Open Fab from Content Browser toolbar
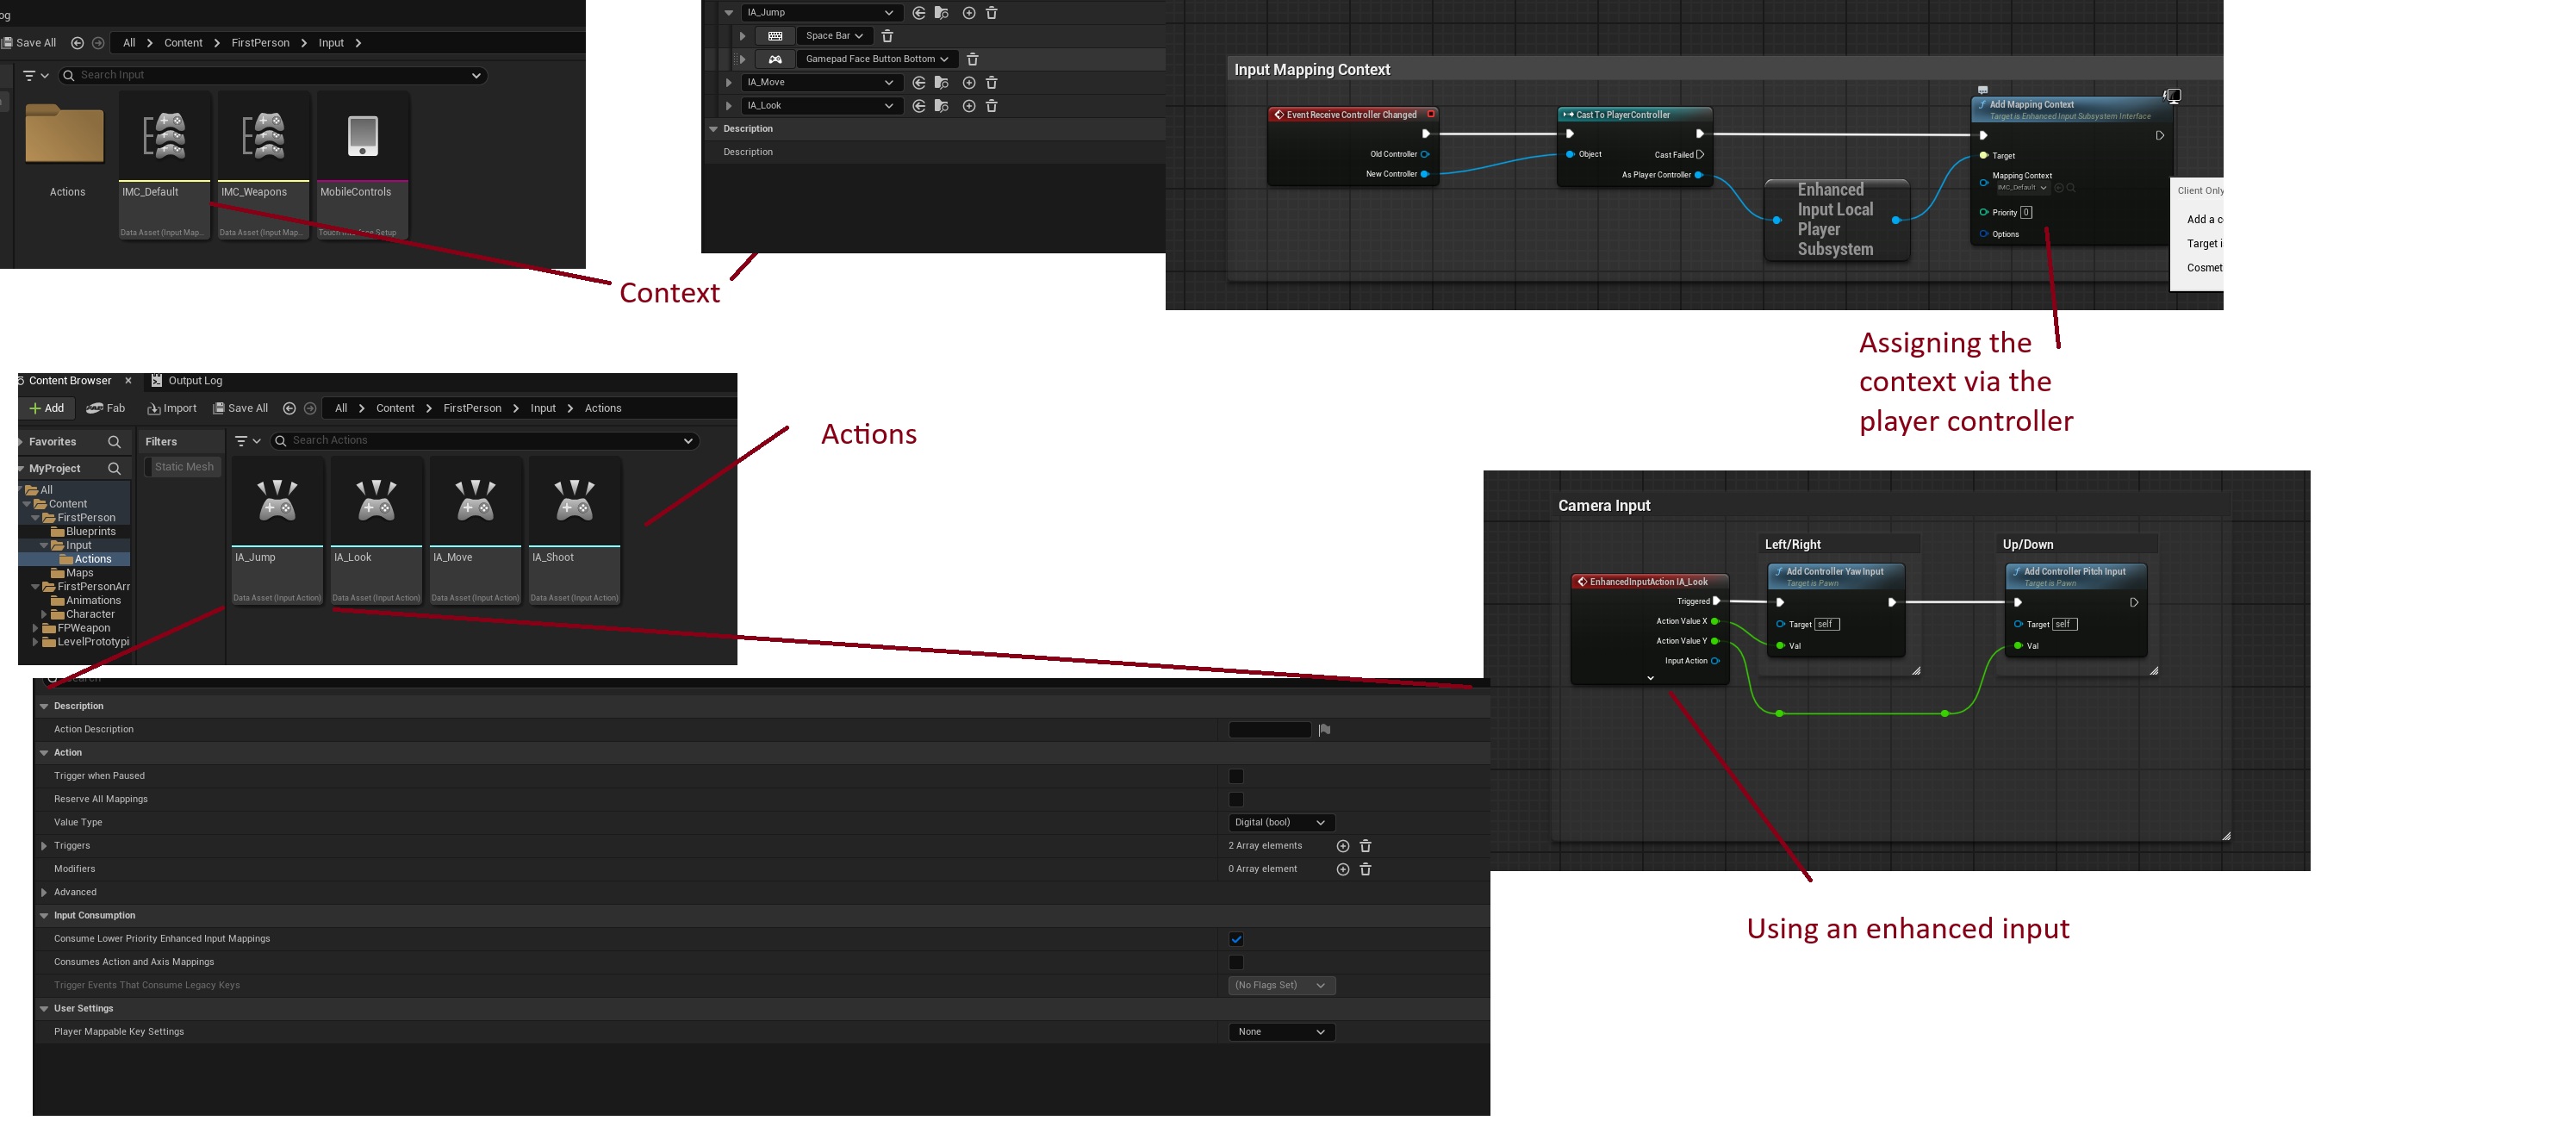This screenshot has width=2576, height=1127. (106, 408)
